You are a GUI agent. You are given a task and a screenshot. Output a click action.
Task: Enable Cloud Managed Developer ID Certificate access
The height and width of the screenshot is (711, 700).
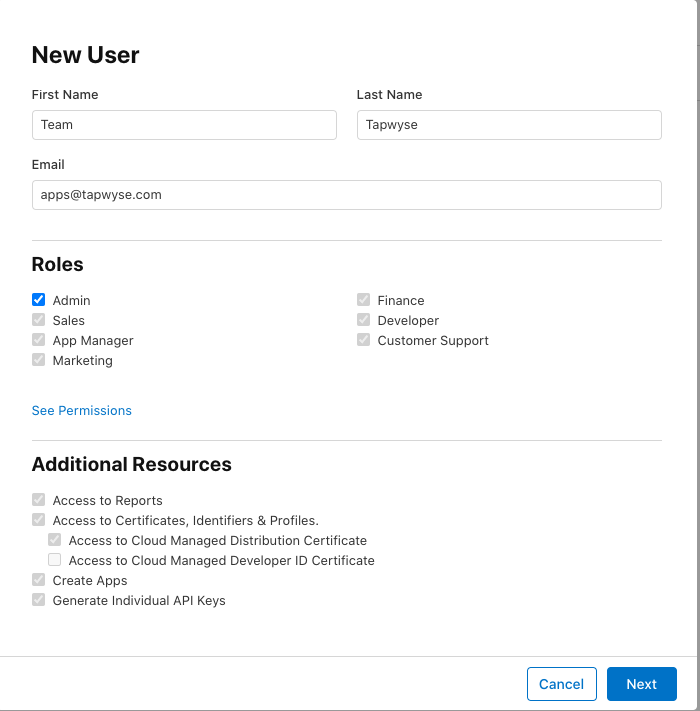[55, 560]
